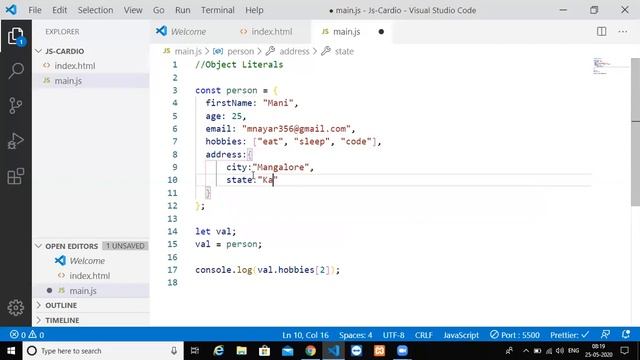This screenshot has width=640, height=360.
Task: Click the unsaved dot on main.js tab
Action: [381, 31]
